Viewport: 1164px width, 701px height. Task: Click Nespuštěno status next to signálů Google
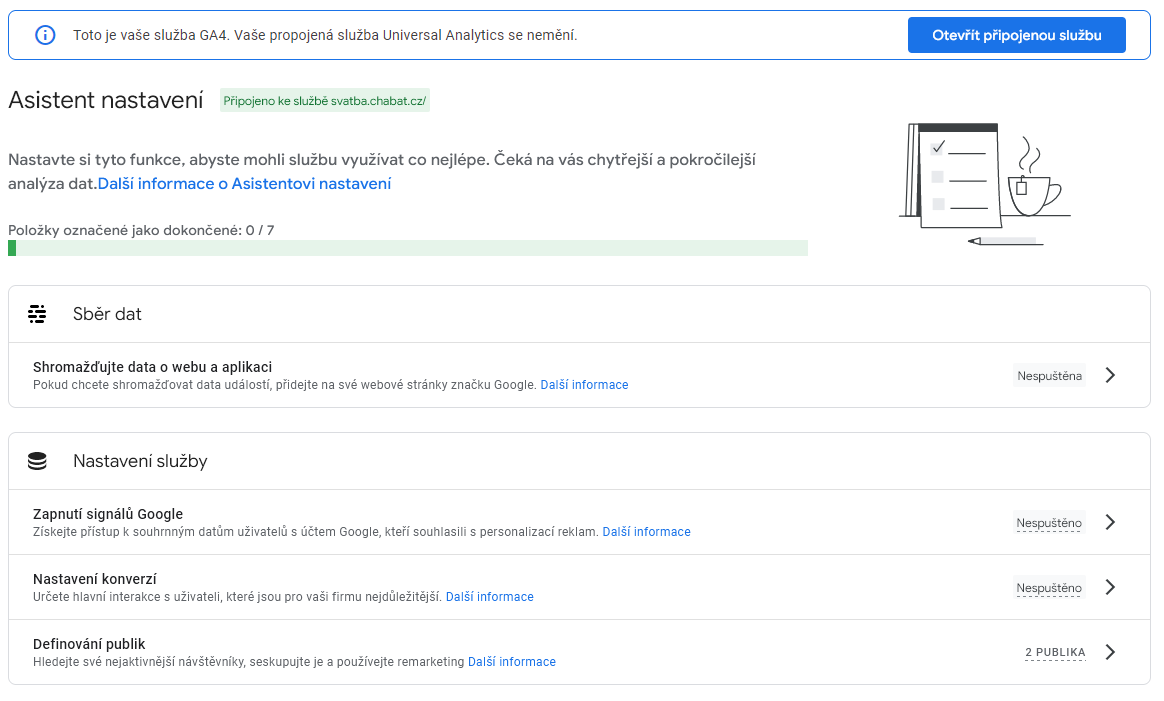click(x=1049, y=523)
